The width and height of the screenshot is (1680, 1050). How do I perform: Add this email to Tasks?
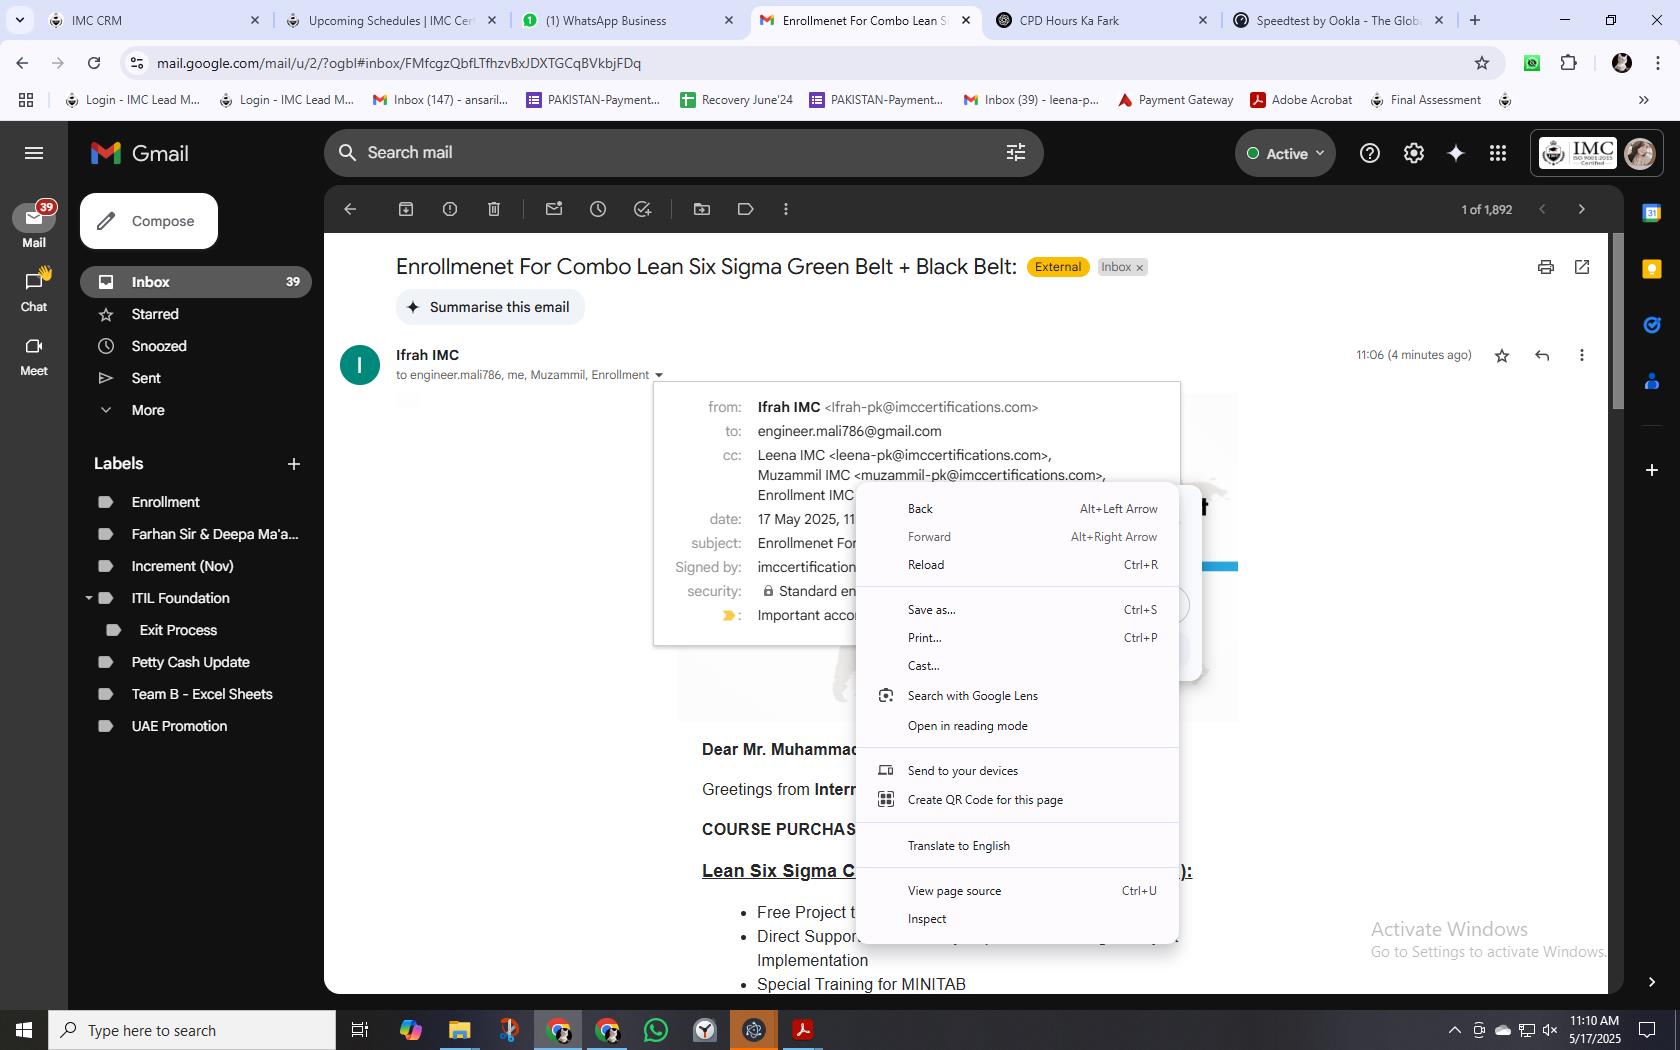click(642, 209)
